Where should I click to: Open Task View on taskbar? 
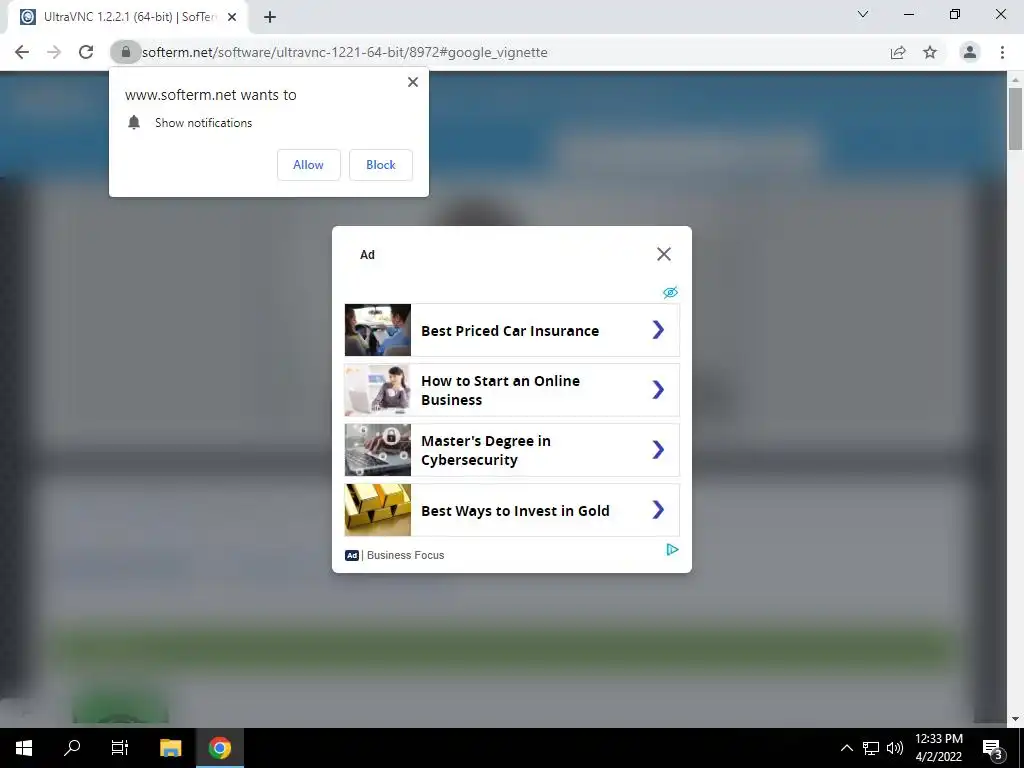(x=120, y=748)
